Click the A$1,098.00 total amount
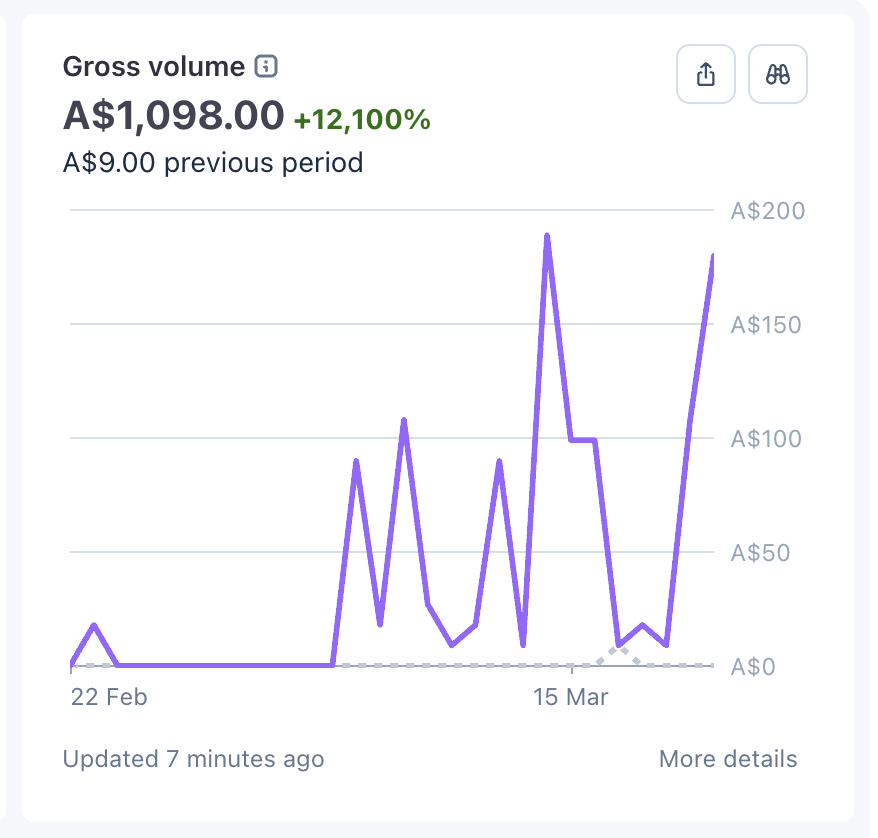This screenshot has width=878, height=838. 174,116
